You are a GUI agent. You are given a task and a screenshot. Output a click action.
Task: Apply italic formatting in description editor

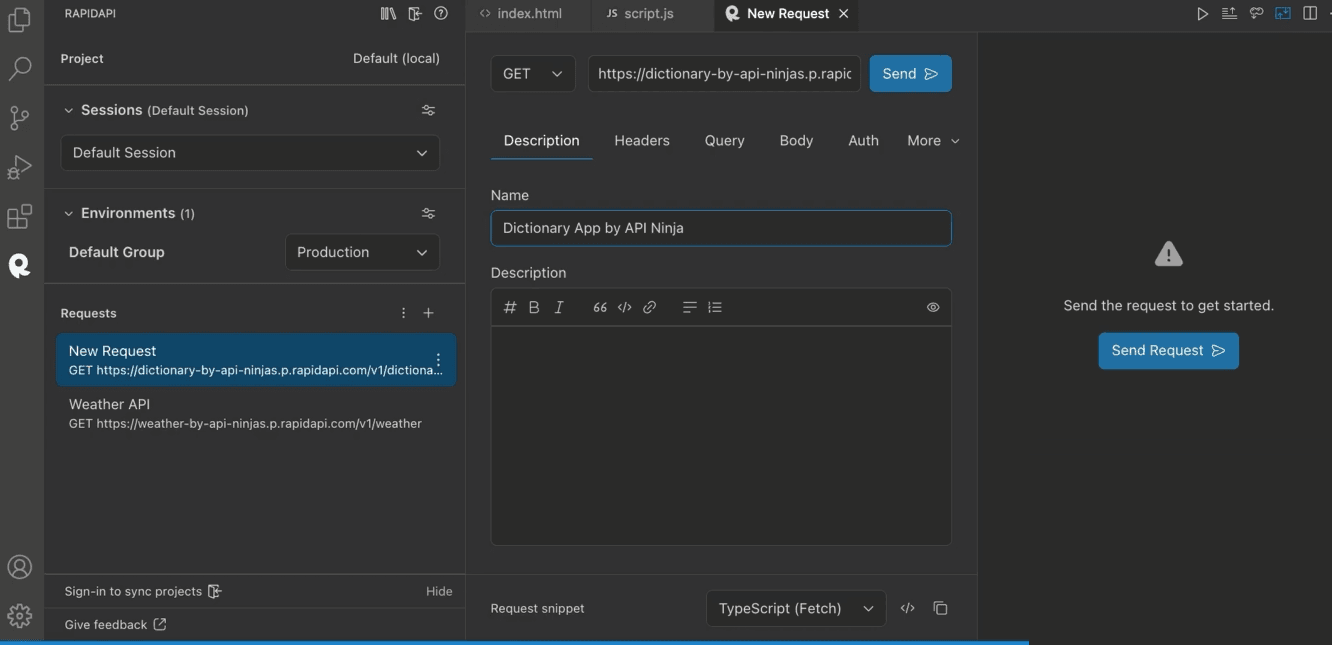tap(559, 307)
